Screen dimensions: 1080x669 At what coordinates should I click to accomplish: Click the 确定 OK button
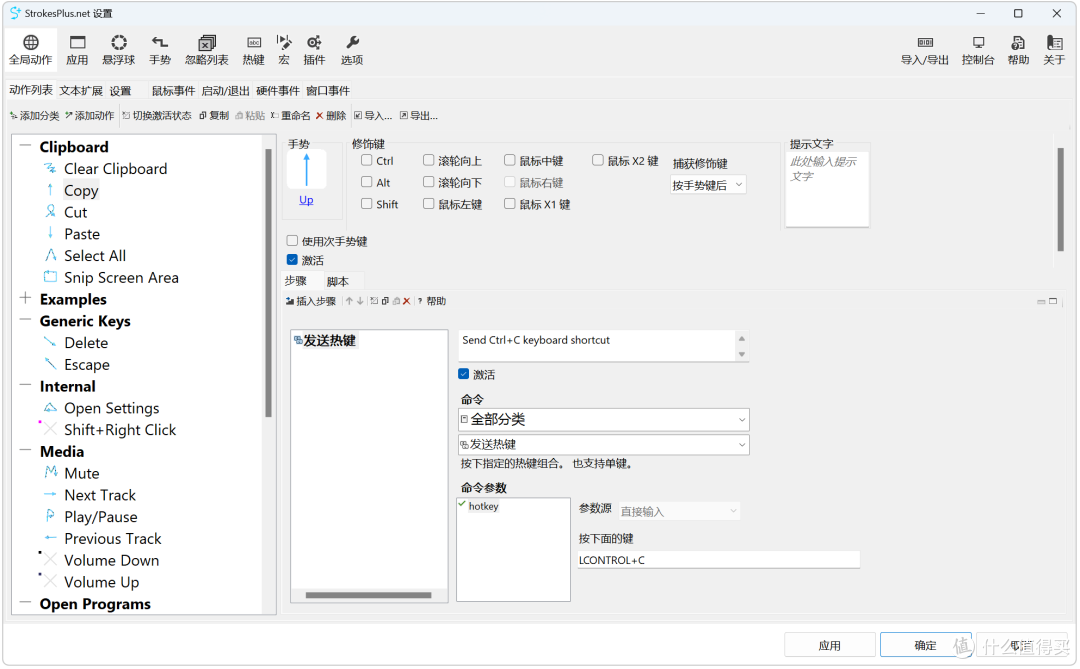[925, 646]
